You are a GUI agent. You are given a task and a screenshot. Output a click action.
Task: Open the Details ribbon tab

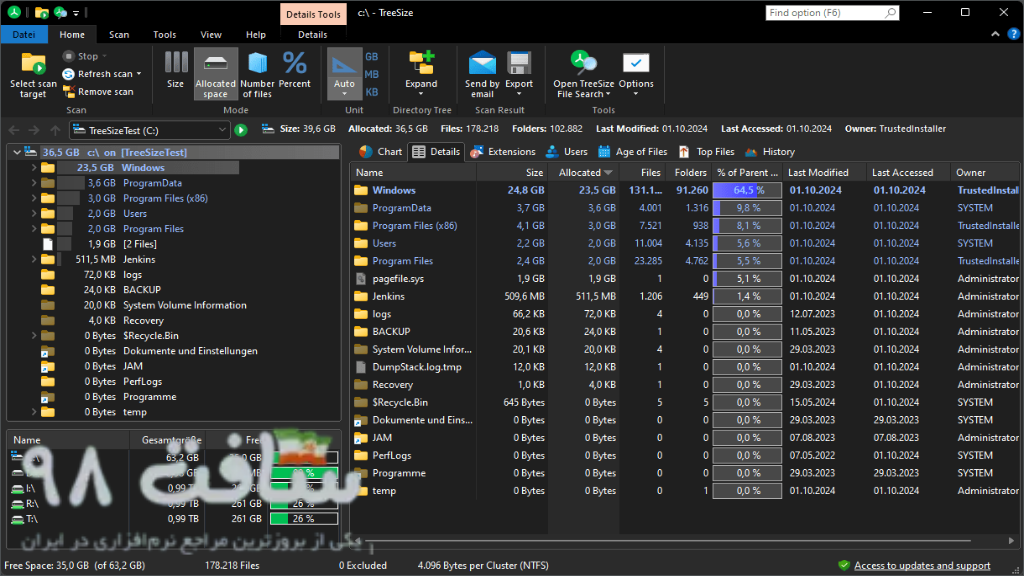(313, 35)
